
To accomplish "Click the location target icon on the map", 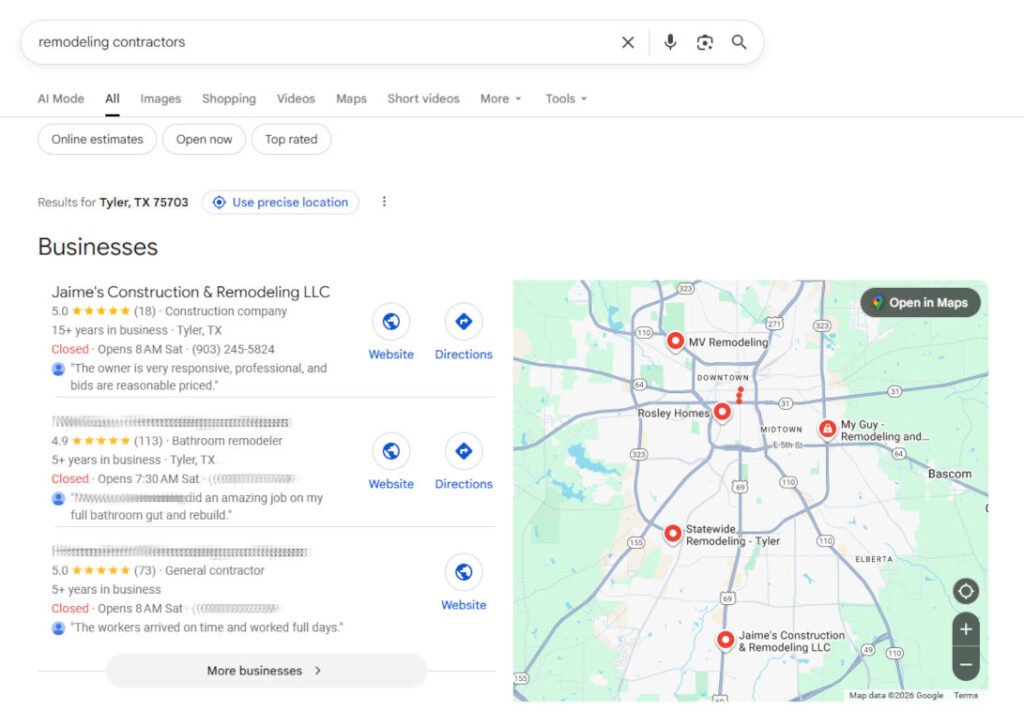I will tap(965, 591).
